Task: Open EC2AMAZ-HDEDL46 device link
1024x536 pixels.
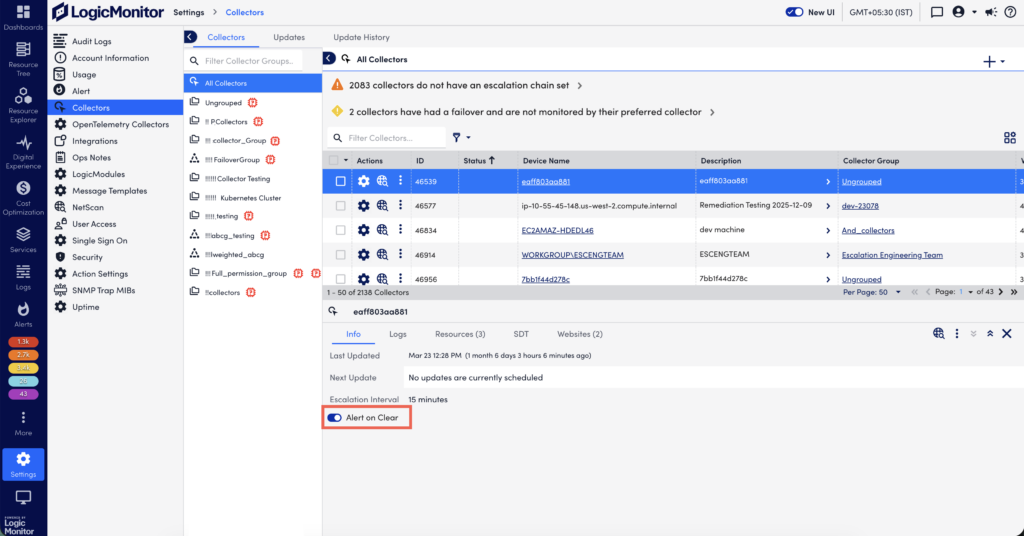Action: (557, 230)
